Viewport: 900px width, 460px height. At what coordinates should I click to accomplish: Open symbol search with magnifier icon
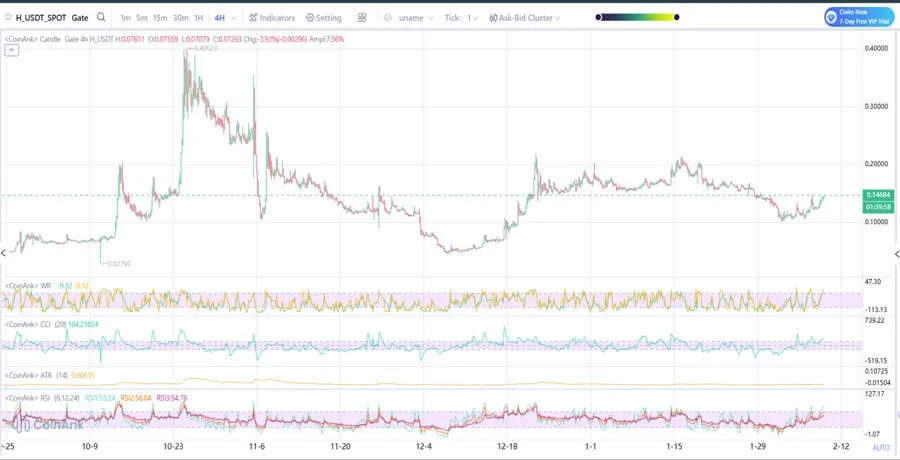(x=101, y=17)
